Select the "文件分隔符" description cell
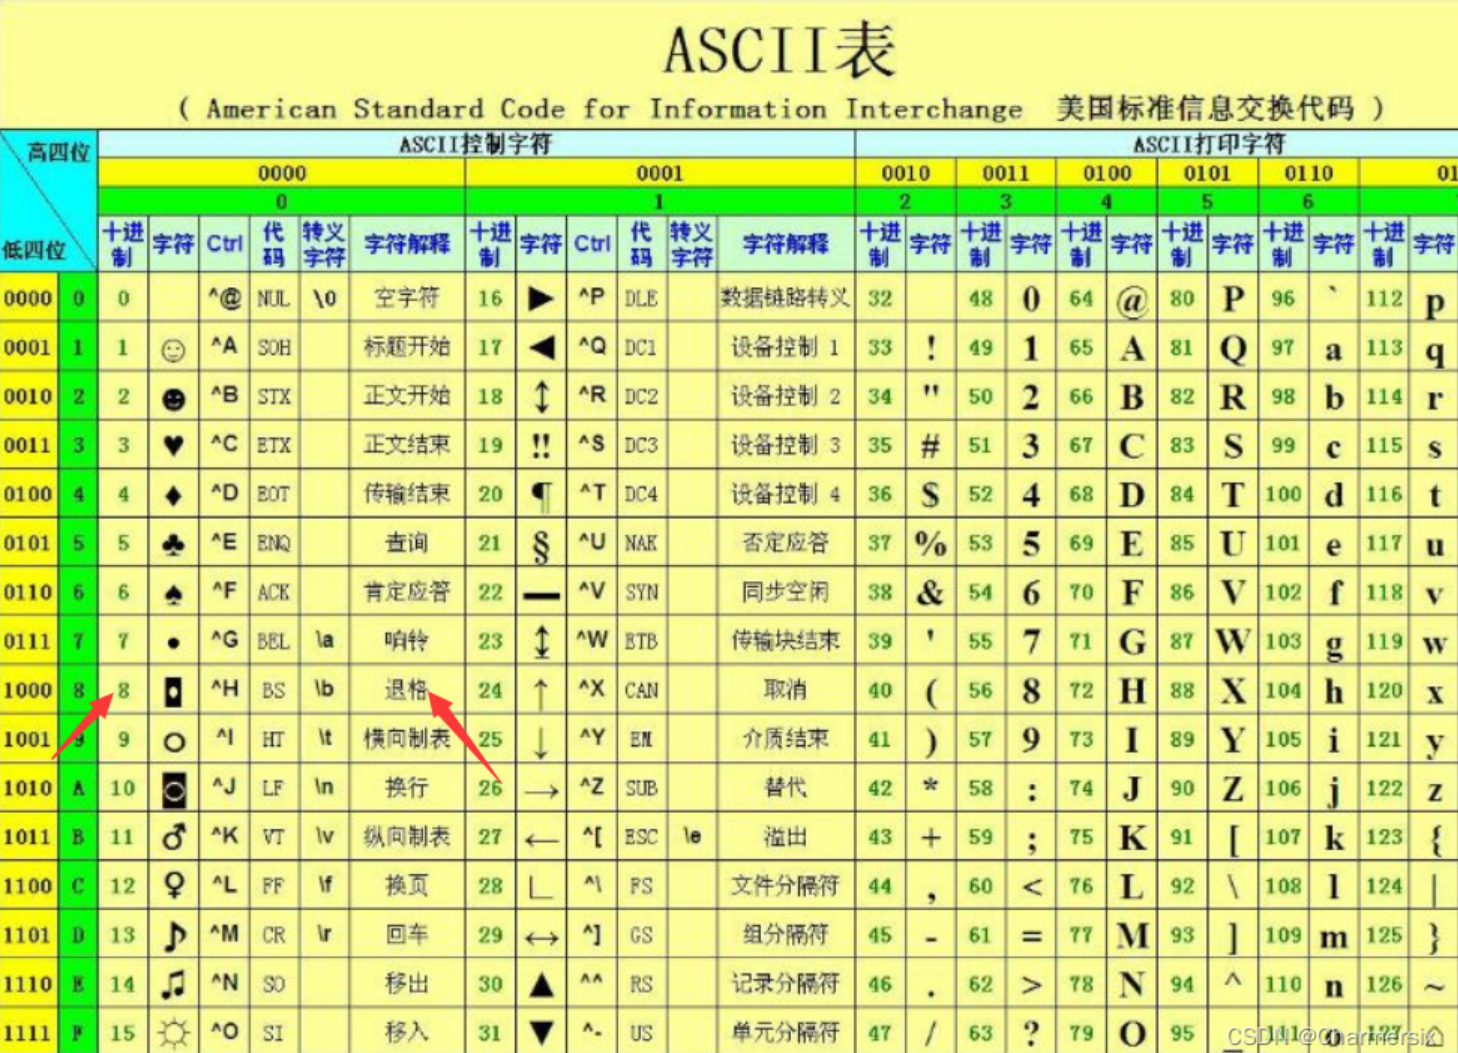The image size is (1458, 1053). point(785,886)
